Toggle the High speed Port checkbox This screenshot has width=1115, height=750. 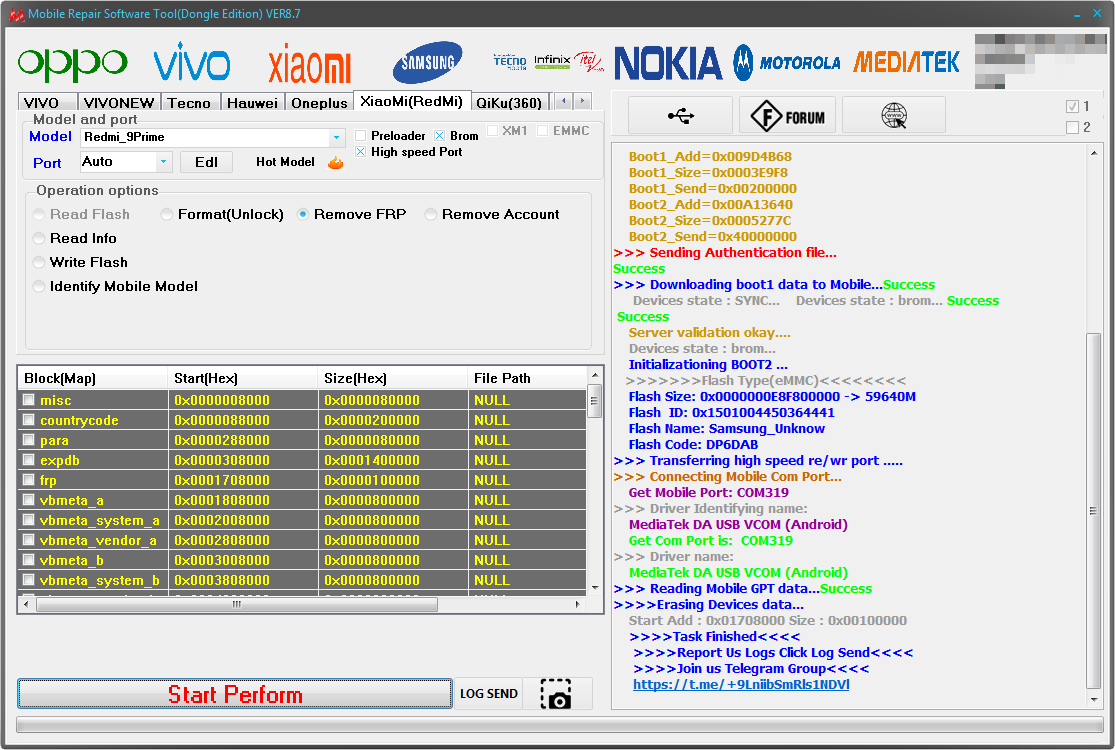(361, 152)
